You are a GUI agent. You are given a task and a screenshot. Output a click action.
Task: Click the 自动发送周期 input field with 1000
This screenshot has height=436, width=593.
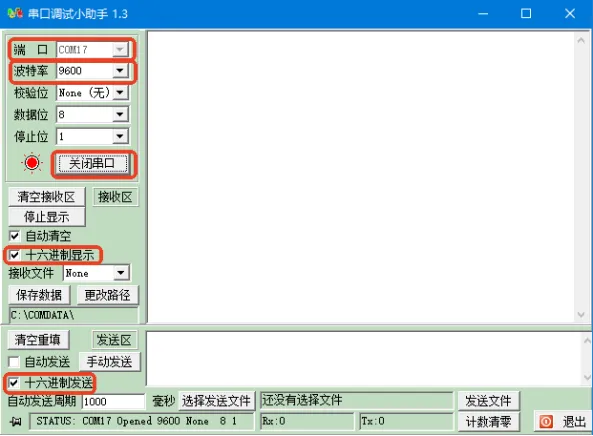(x=113, y=401)
